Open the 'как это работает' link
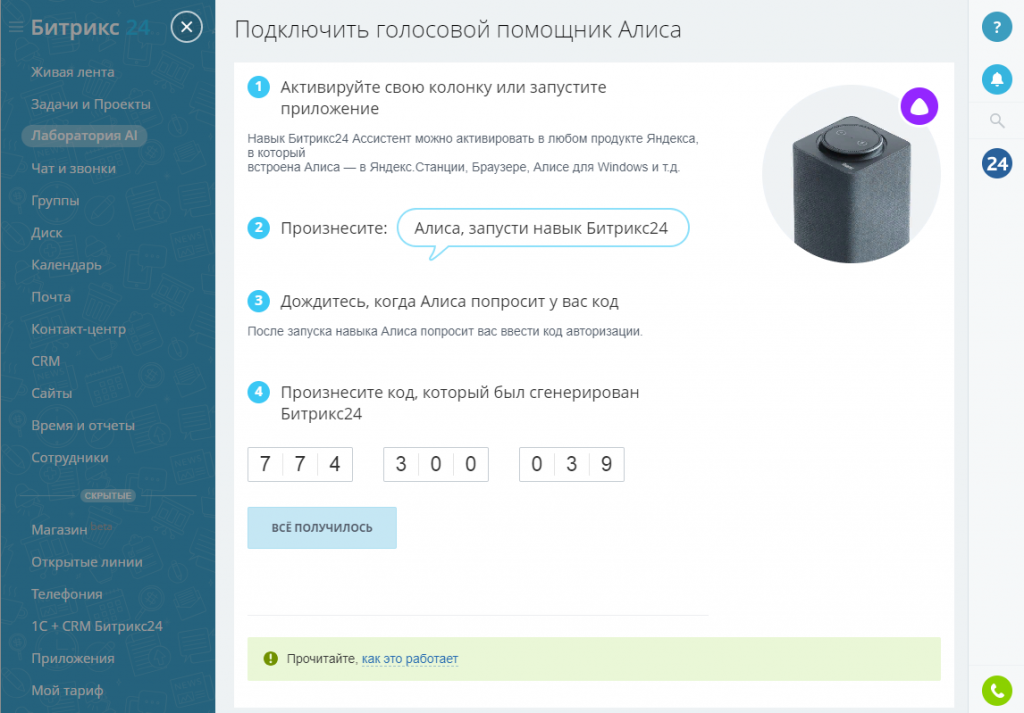1024x713 pixels. click(409, 659)
